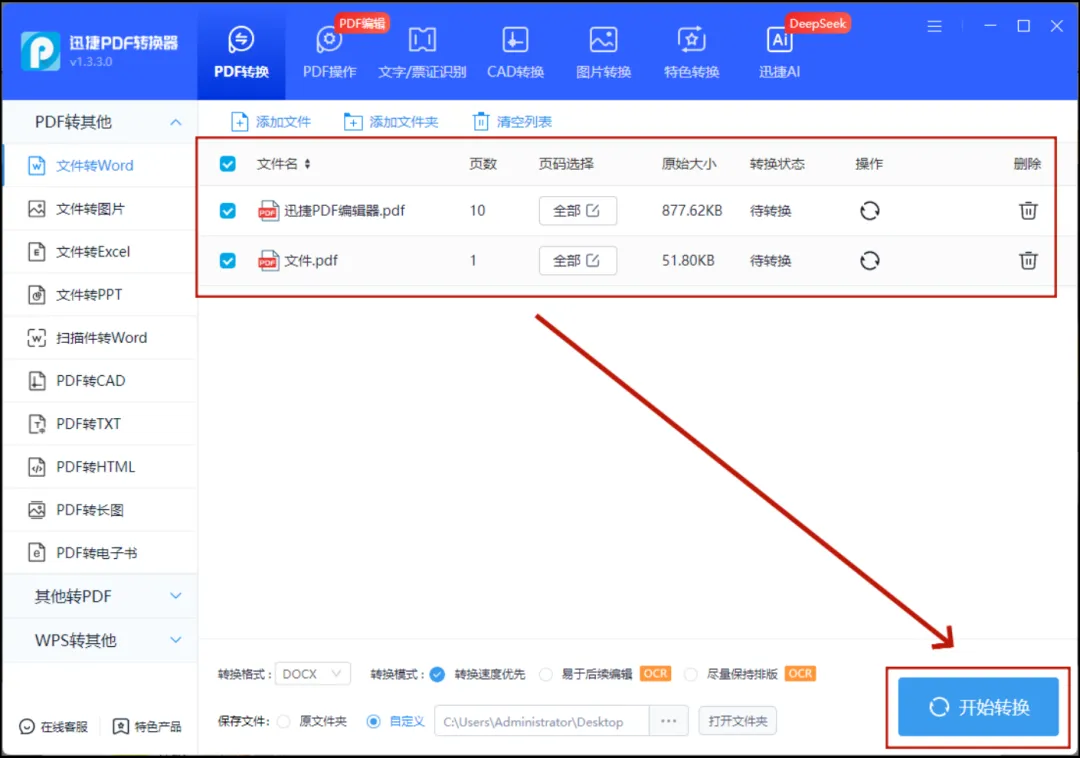Open PDF转TXT in sidebar
This screenshot has height=758, width=1080.
[100, 424]
